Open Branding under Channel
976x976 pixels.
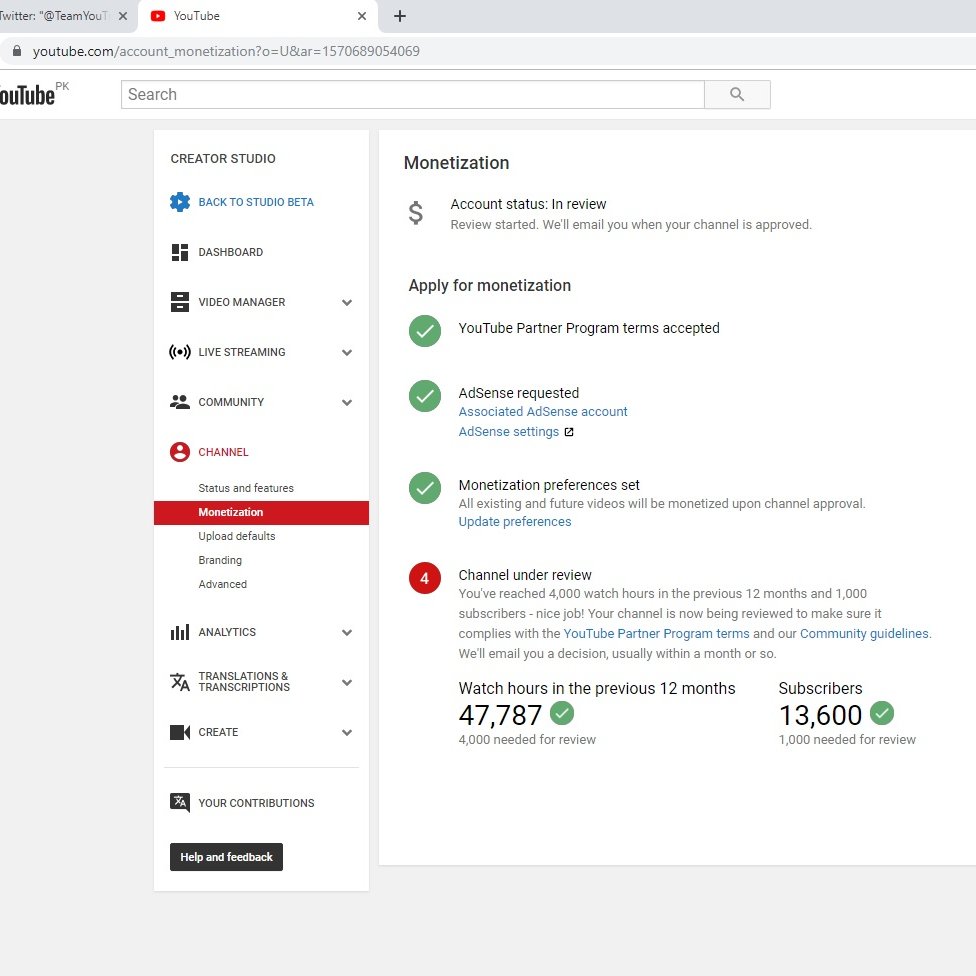[220, 560]
